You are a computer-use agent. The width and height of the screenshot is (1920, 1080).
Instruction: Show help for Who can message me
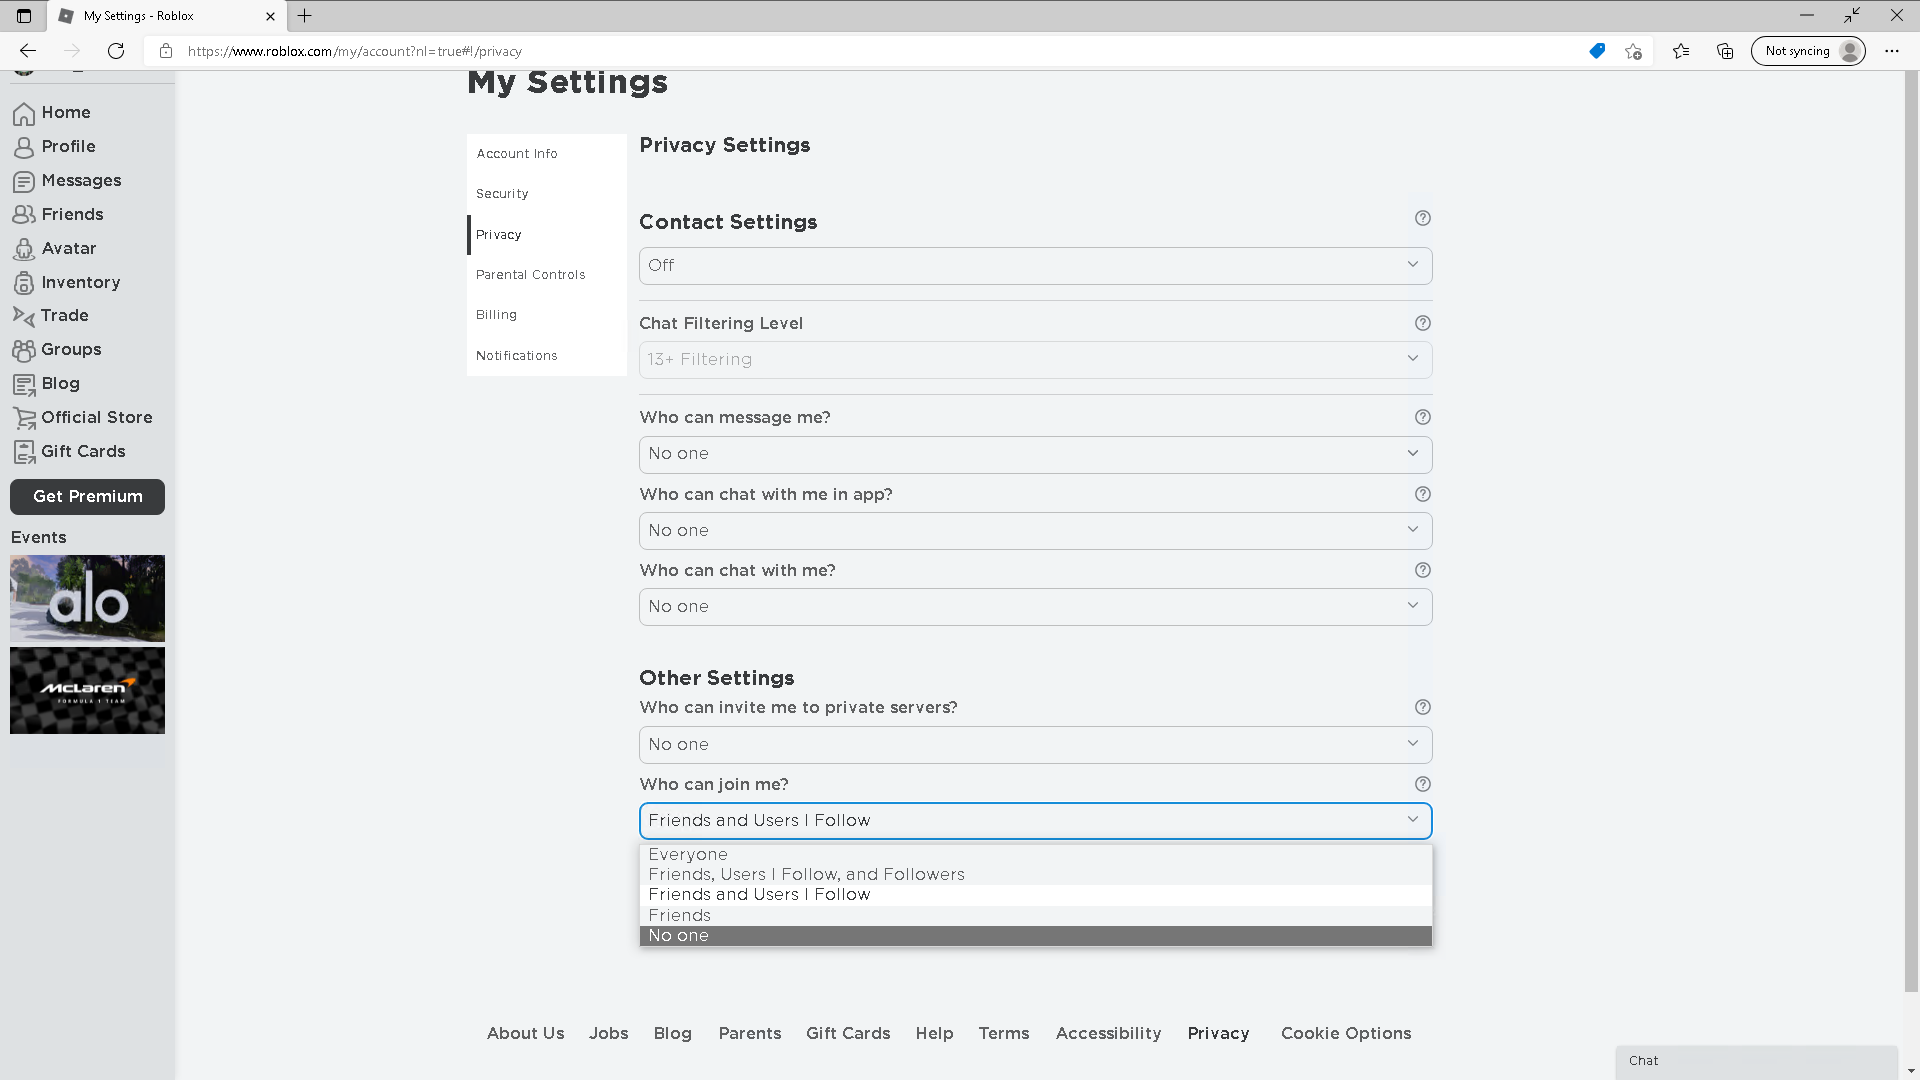pos(1423,417)
